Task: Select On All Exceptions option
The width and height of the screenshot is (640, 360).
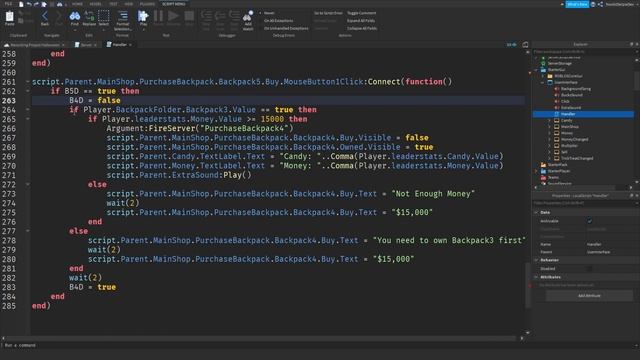Action: click(x=278, y=20)
